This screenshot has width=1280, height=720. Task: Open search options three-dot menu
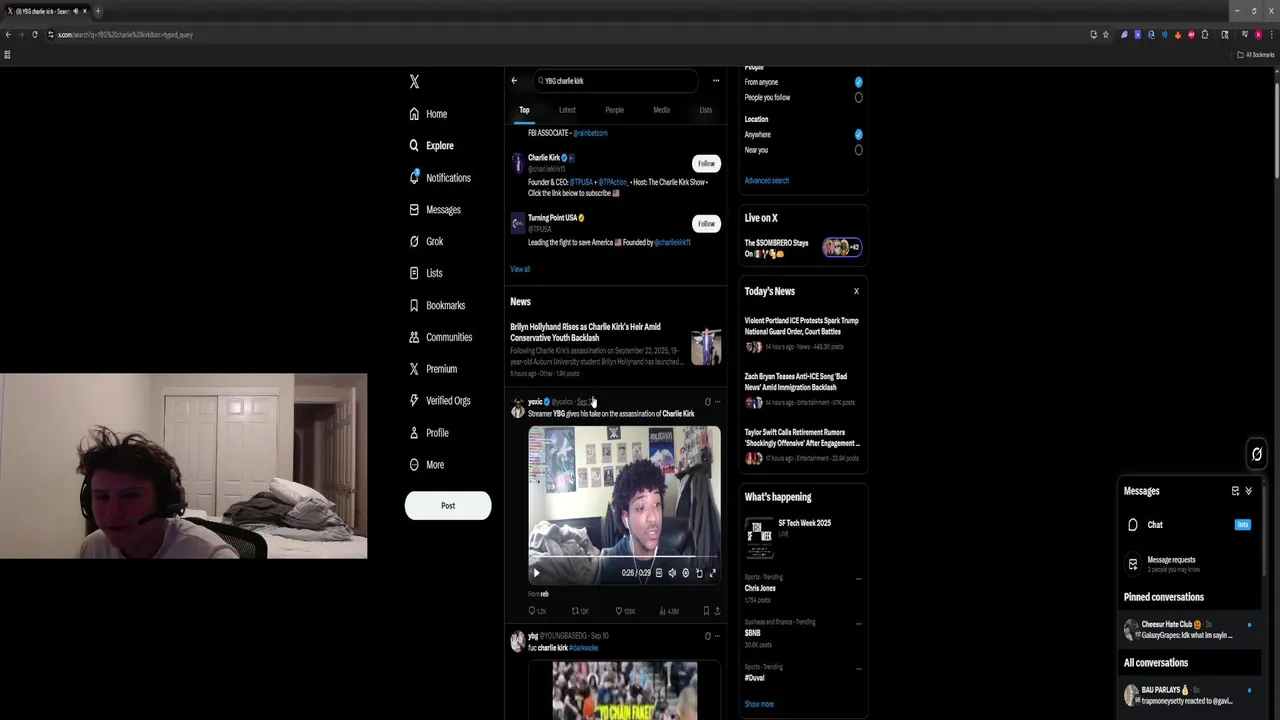(716, 81)
